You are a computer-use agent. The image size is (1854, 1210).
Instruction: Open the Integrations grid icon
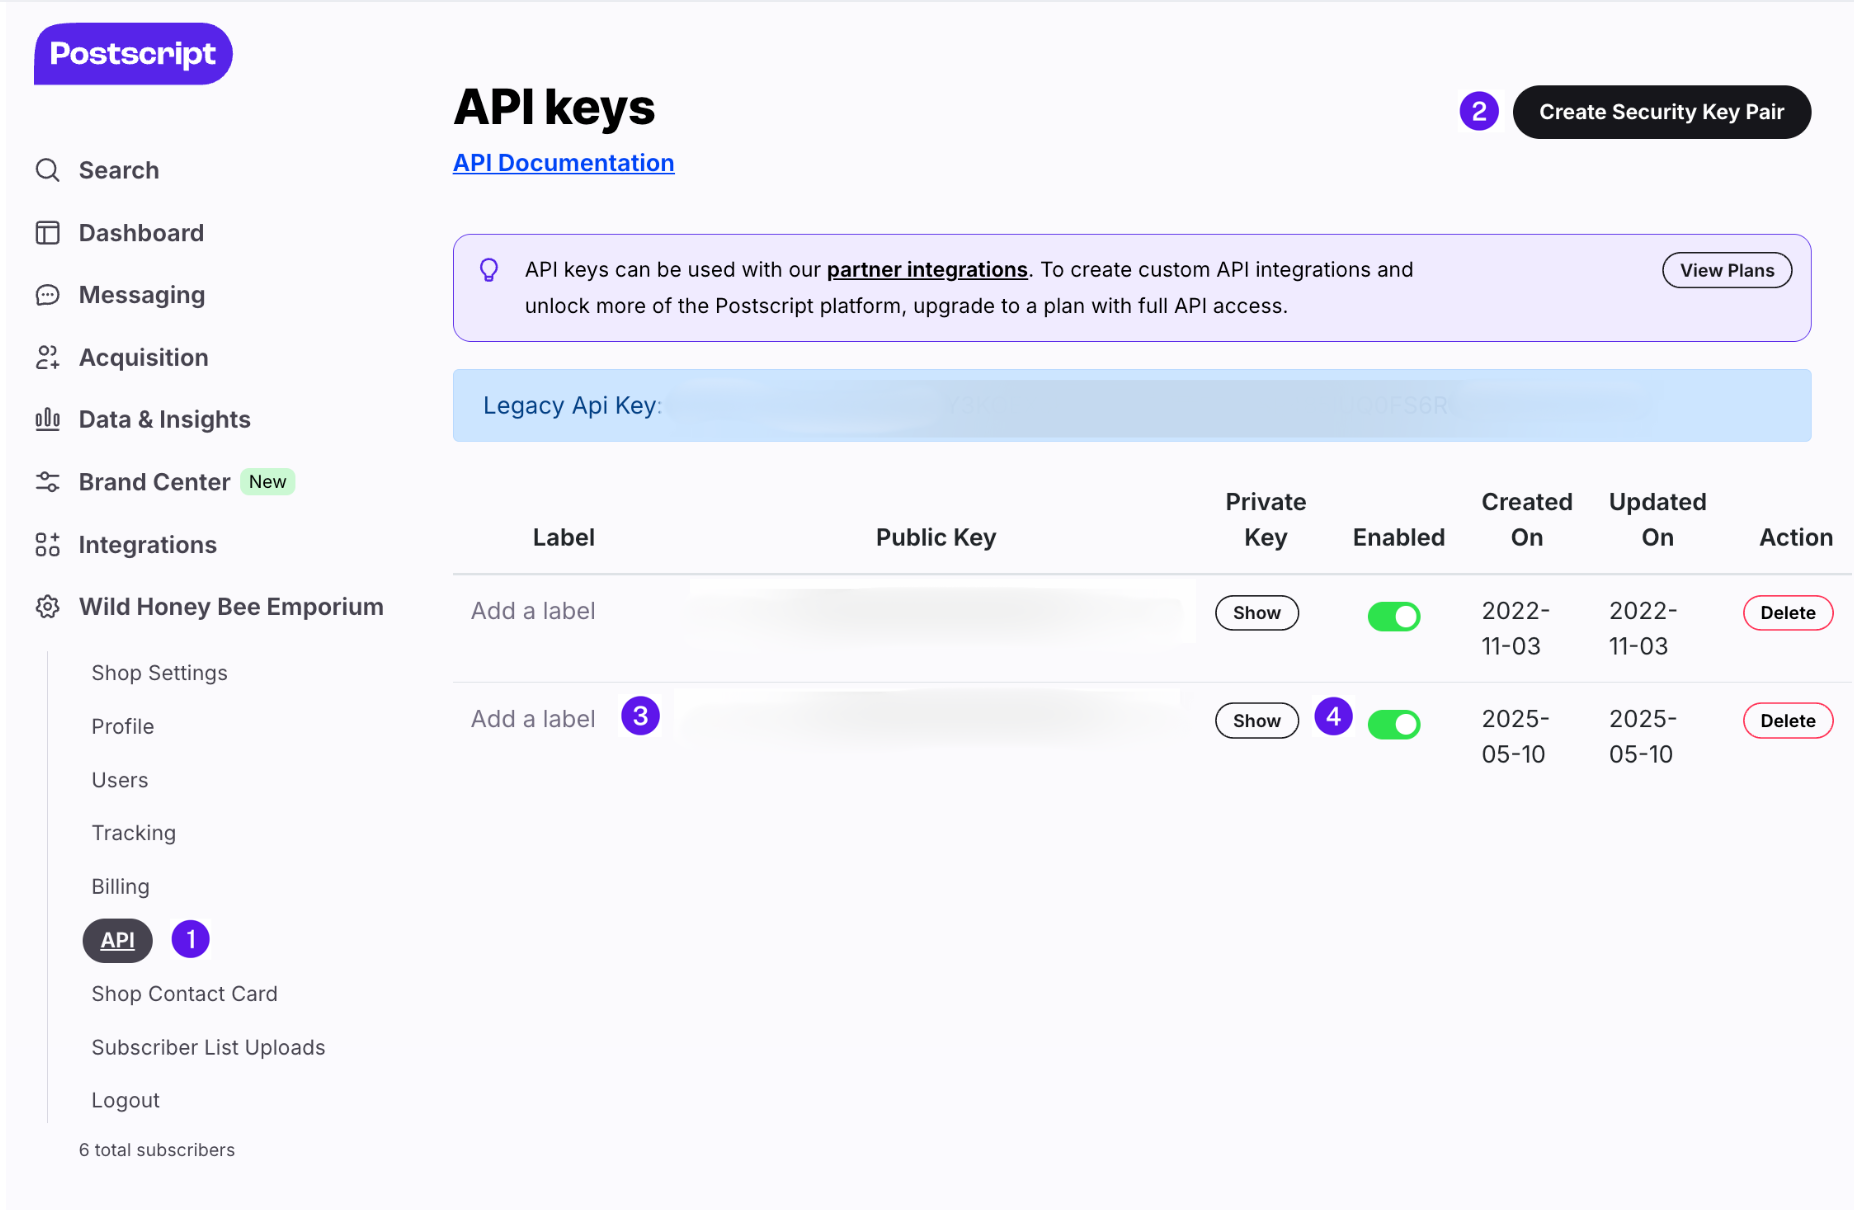pos(47,544)
